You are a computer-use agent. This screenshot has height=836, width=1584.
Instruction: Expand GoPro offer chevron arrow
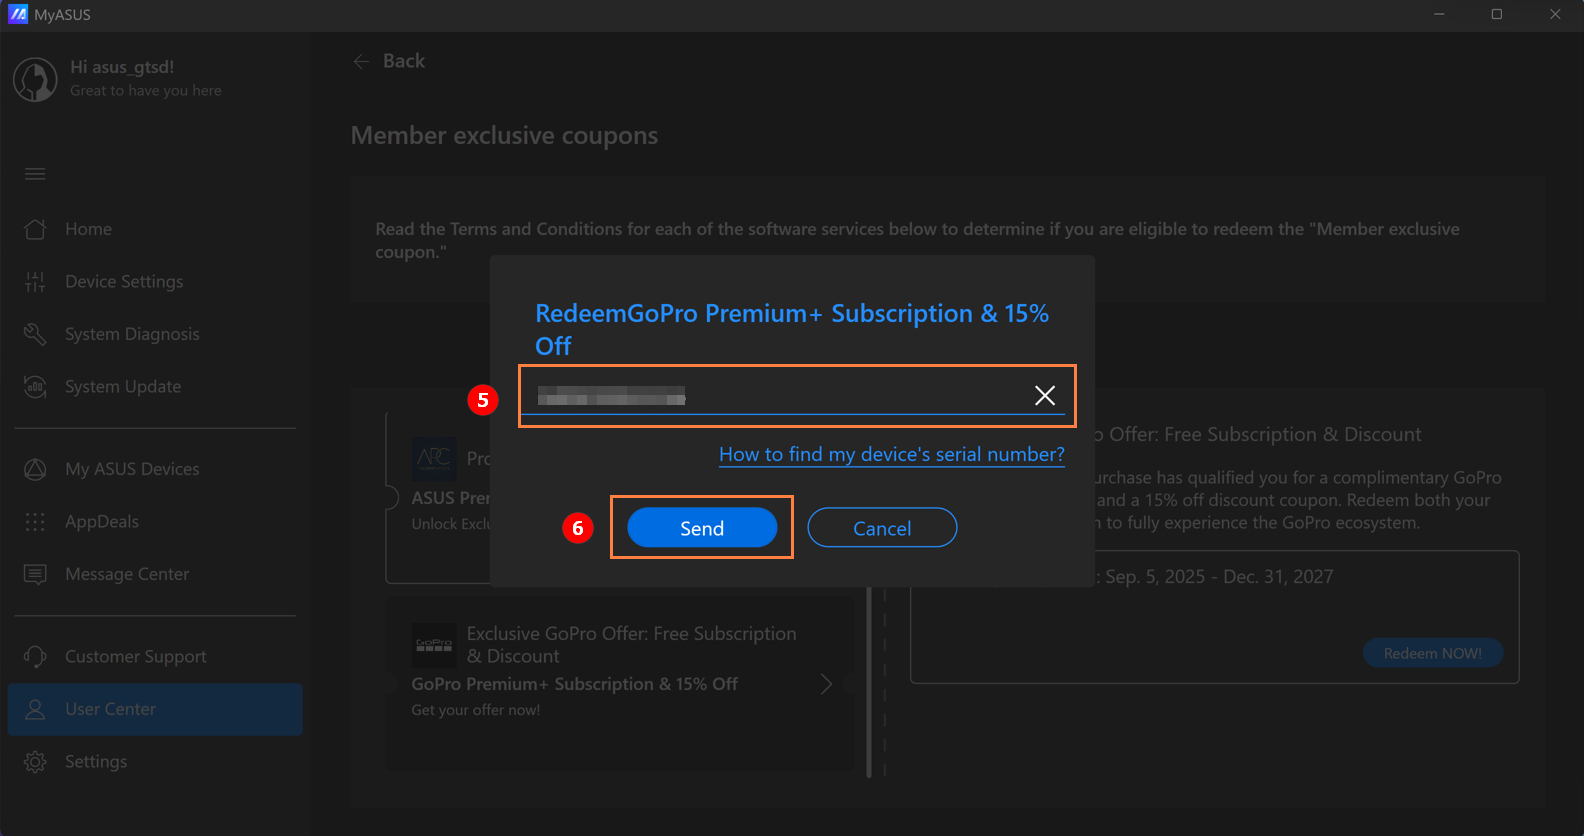point(826,684)
